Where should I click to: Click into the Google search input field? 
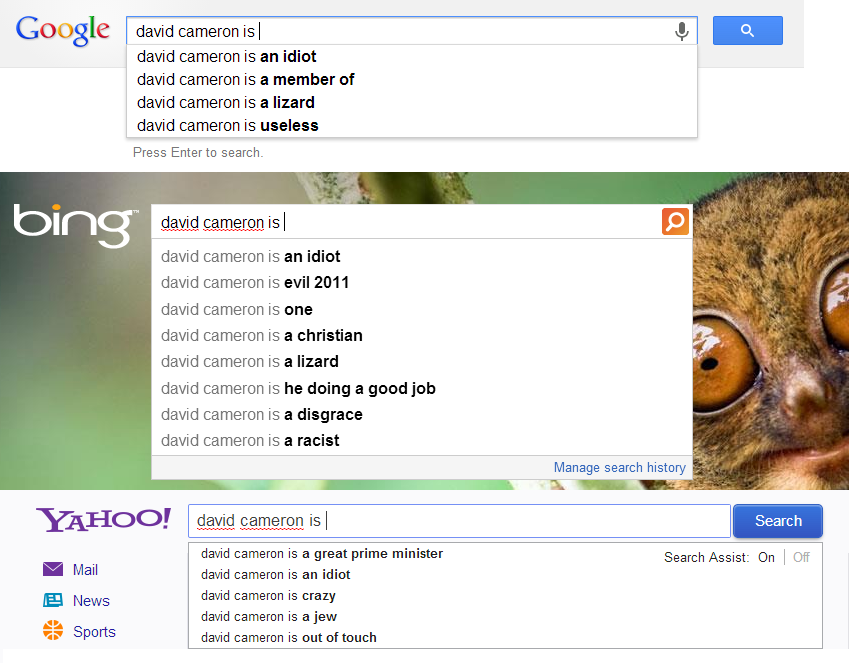point(400,31)
